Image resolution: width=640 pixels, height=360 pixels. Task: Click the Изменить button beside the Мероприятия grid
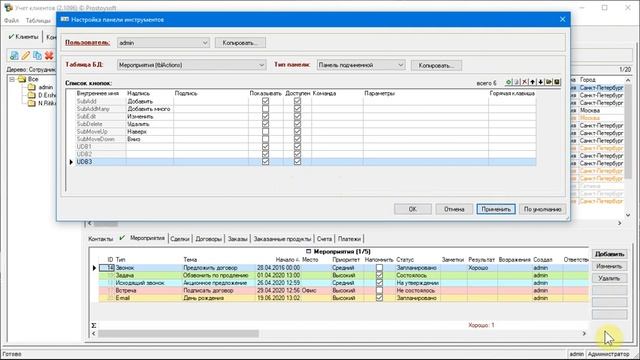coord(609,266)
